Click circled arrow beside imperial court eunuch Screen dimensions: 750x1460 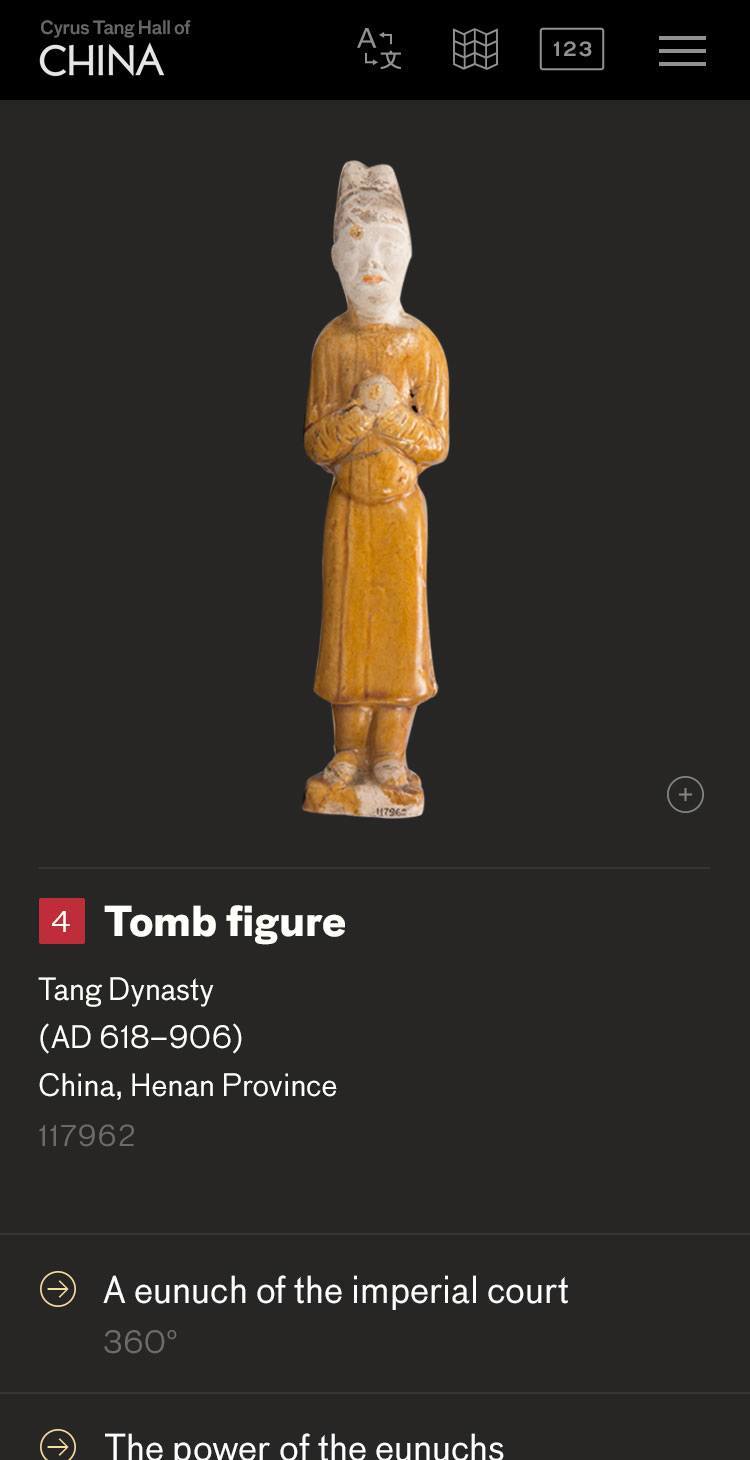pyautogui.click(x=58, y=1289)
